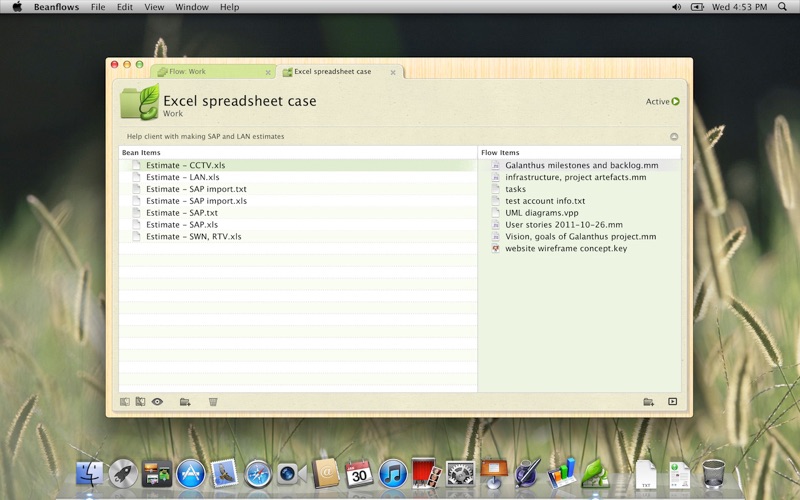Select Estimate – CCTV.xls file
The image size is (800, 500).
(x=298, y=165)
